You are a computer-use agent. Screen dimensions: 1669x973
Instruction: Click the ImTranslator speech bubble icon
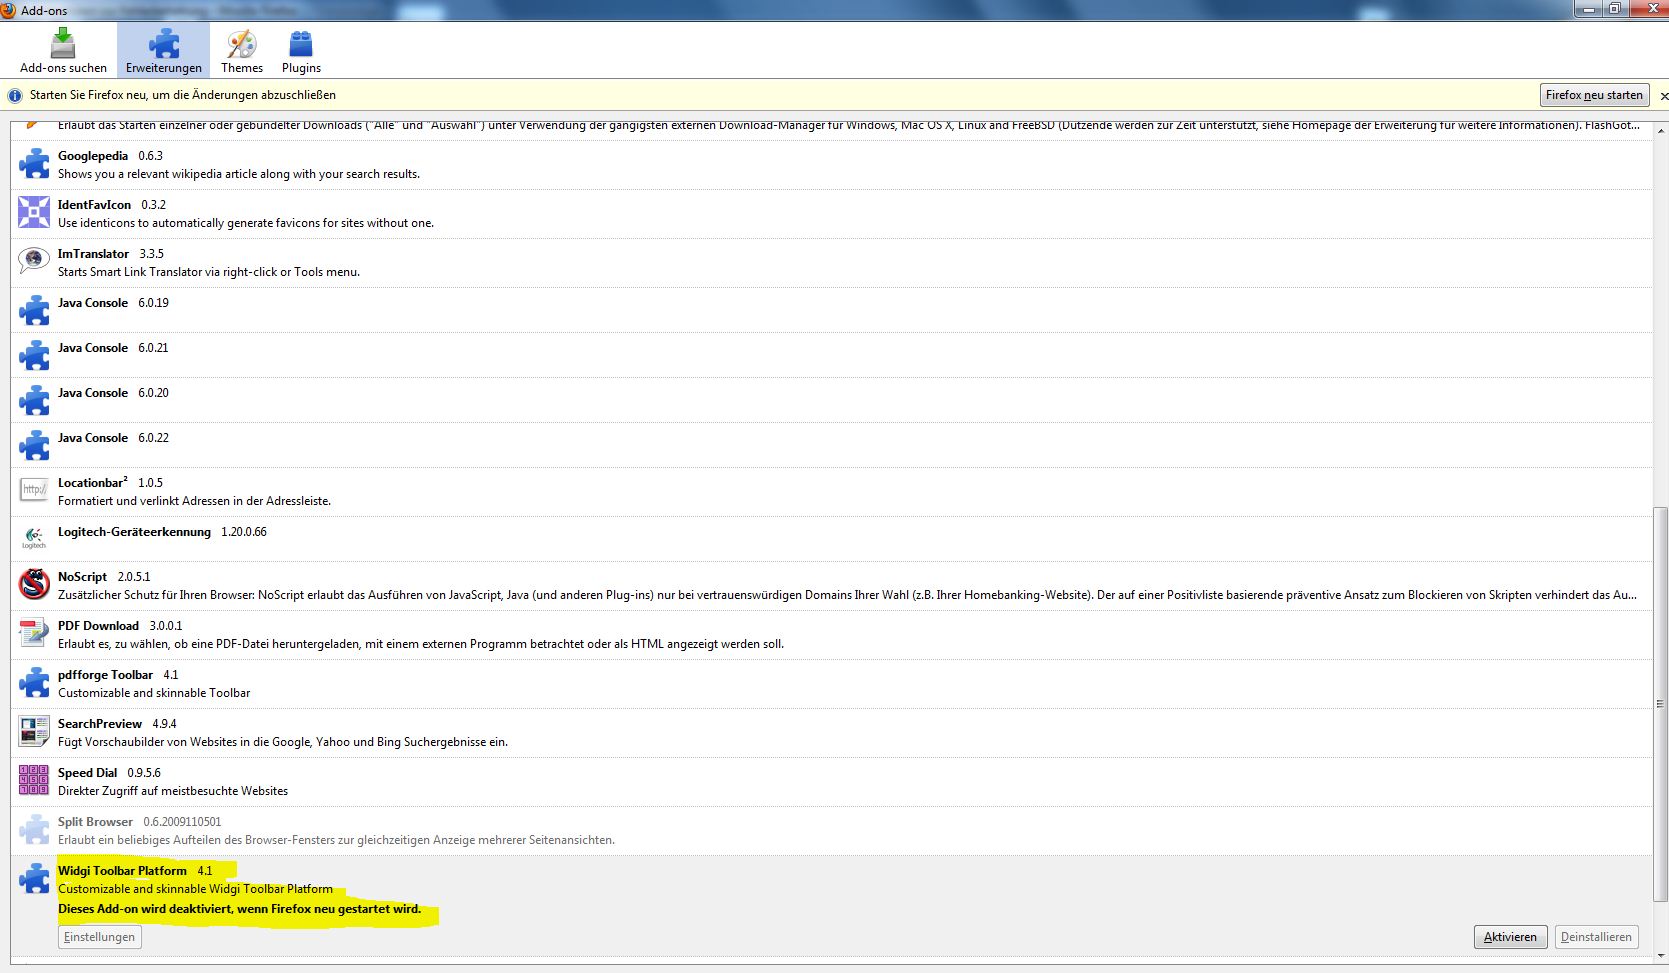pos(34,261)
